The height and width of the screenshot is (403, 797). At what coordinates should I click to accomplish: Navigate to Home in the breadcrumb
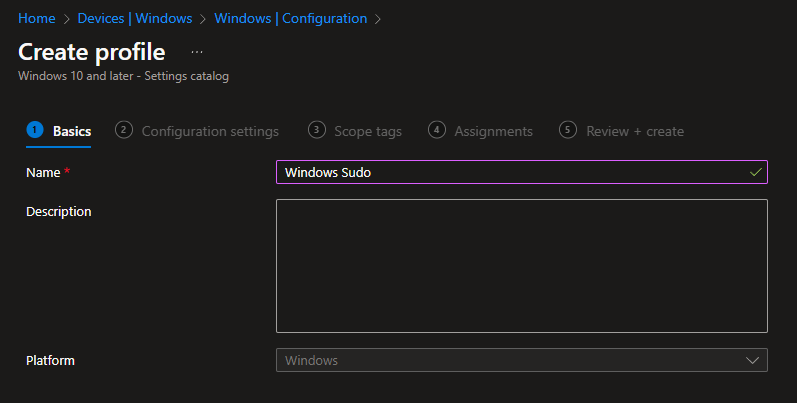(37, 18)
